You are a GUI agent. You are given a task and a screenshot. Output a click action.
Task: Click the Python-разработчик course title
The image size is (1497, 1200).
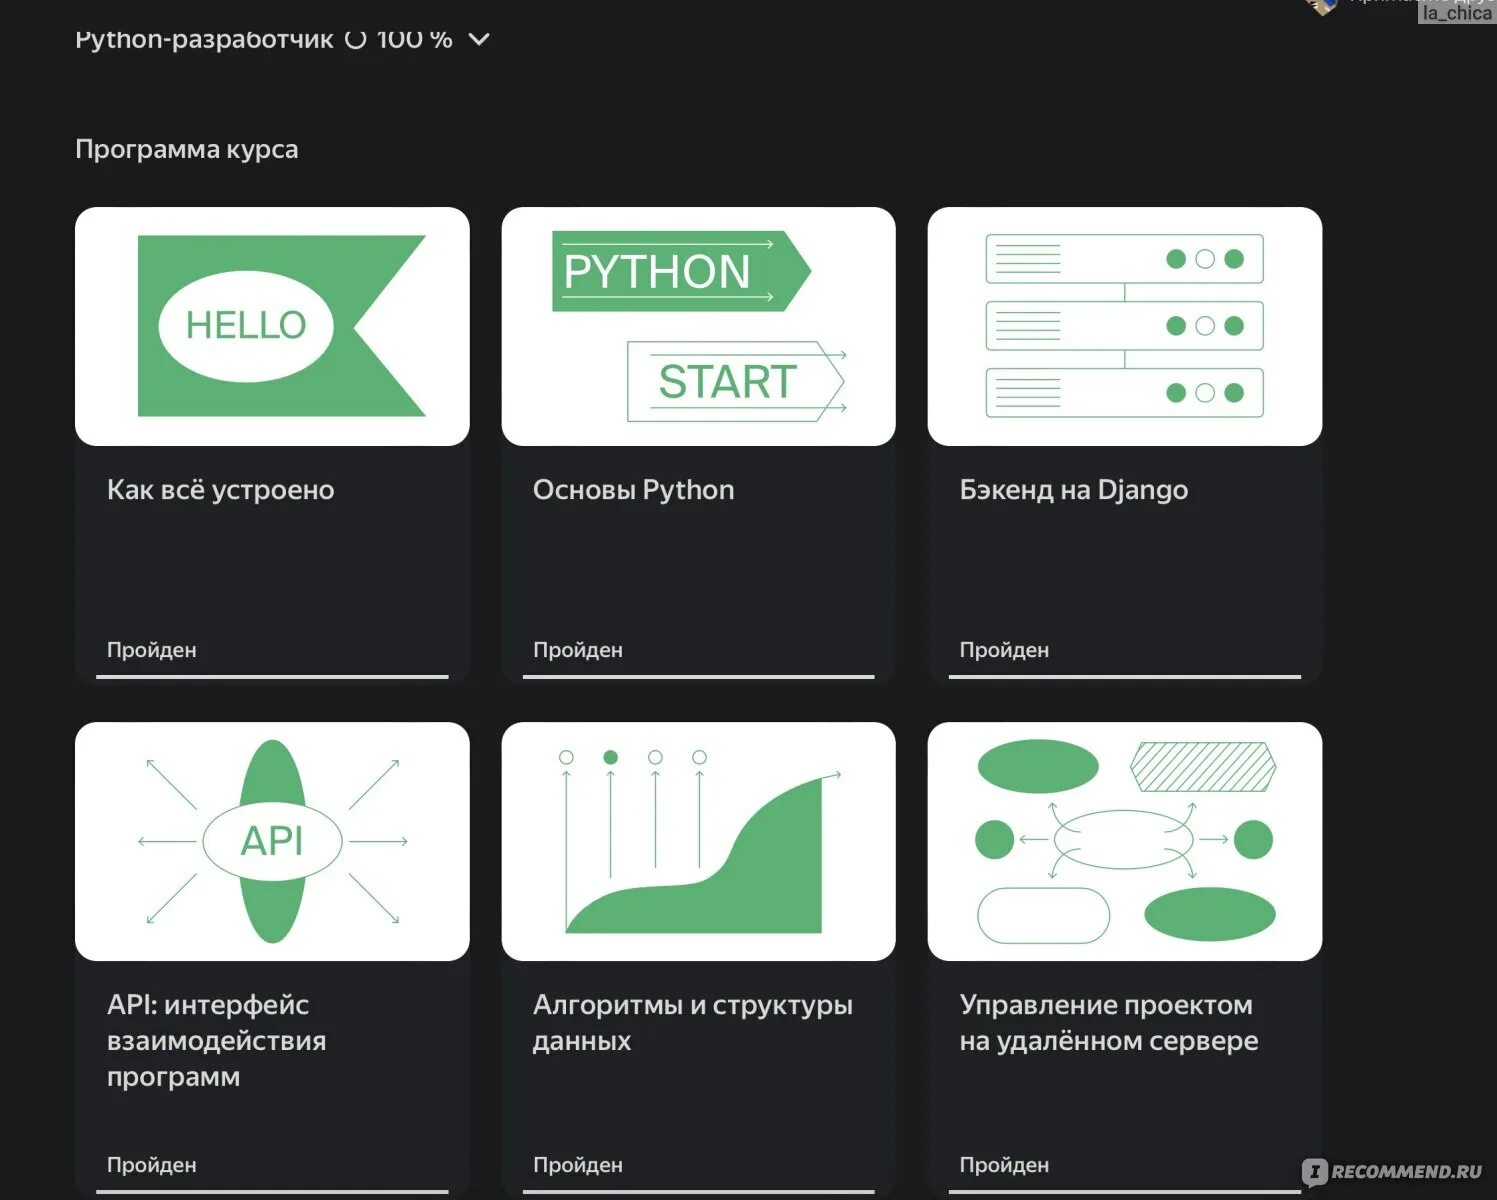point(204,40)
